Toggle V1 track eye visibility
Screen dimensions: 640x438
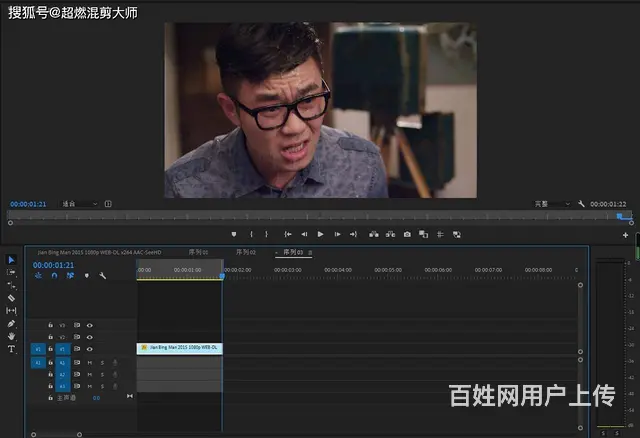tap(89, 349)
